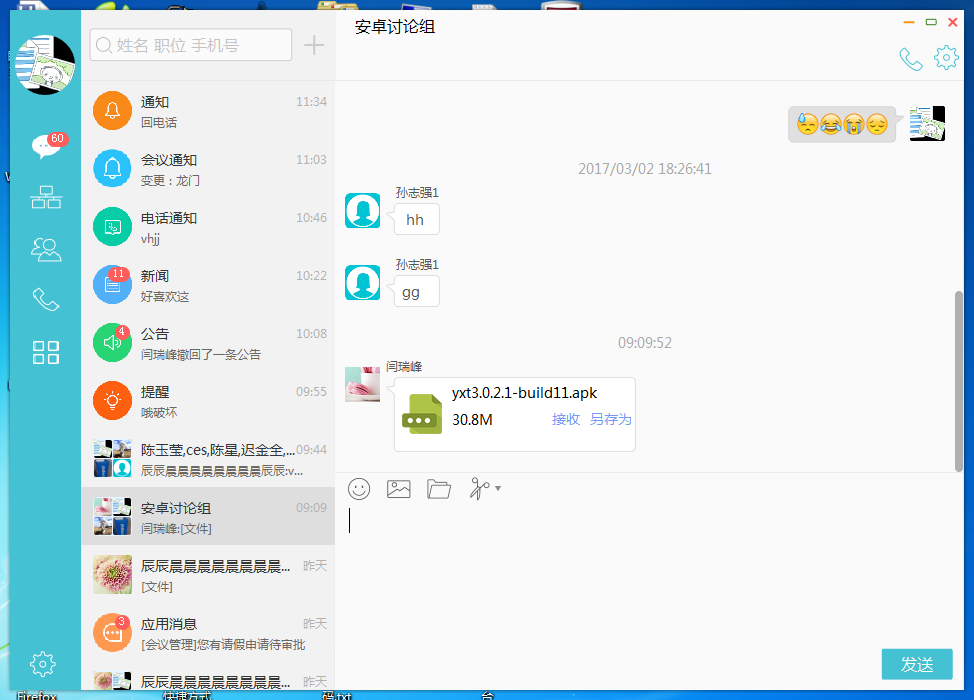The height and width of the screenshot is (700, 974).
Task: Open the organization chart in the left sidebar
Action: pyautogui.click(x=46, y=197)
